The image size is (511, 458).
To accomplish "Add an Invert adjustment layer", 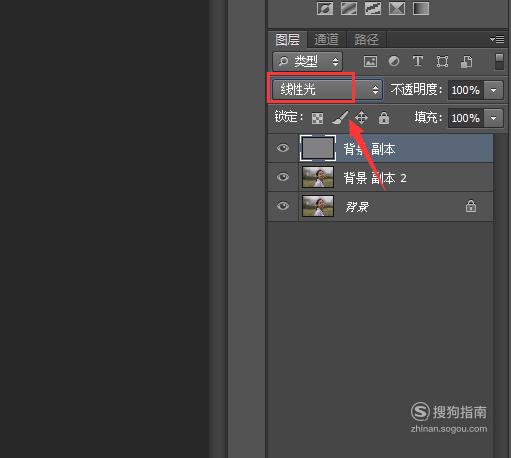I will click(x=325, y=8).
